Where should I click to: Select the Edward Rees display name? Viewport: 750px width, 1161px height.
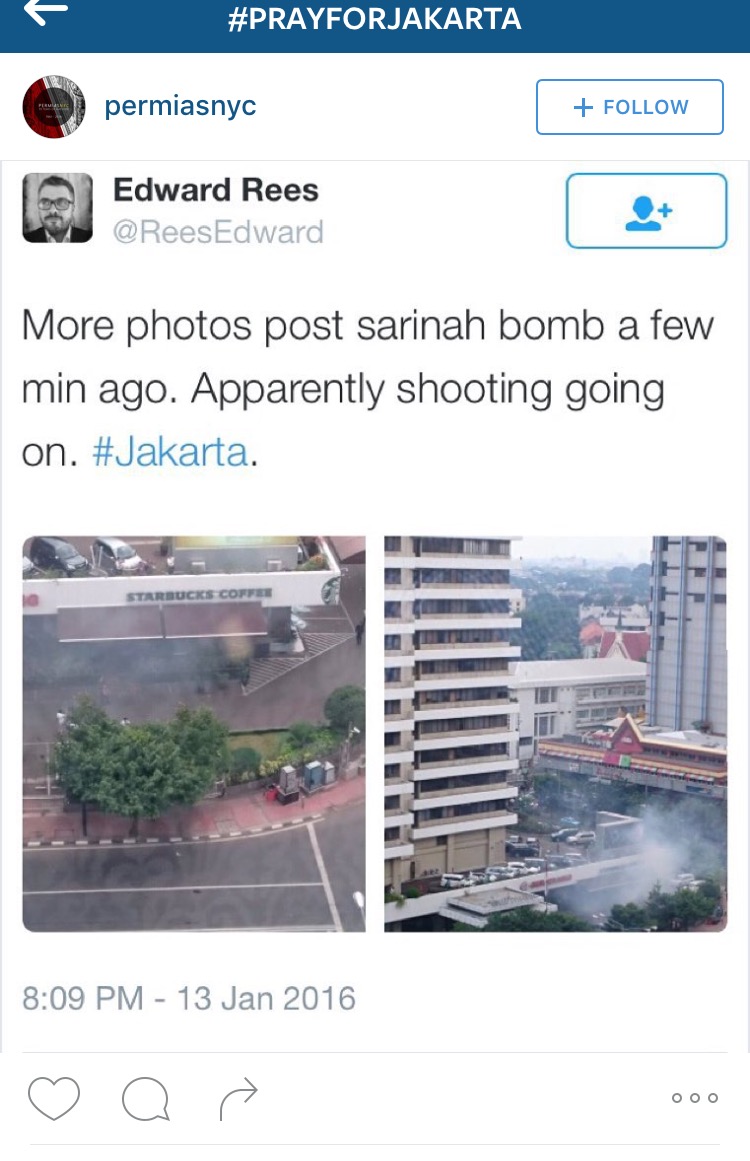[x=215, y=190]
